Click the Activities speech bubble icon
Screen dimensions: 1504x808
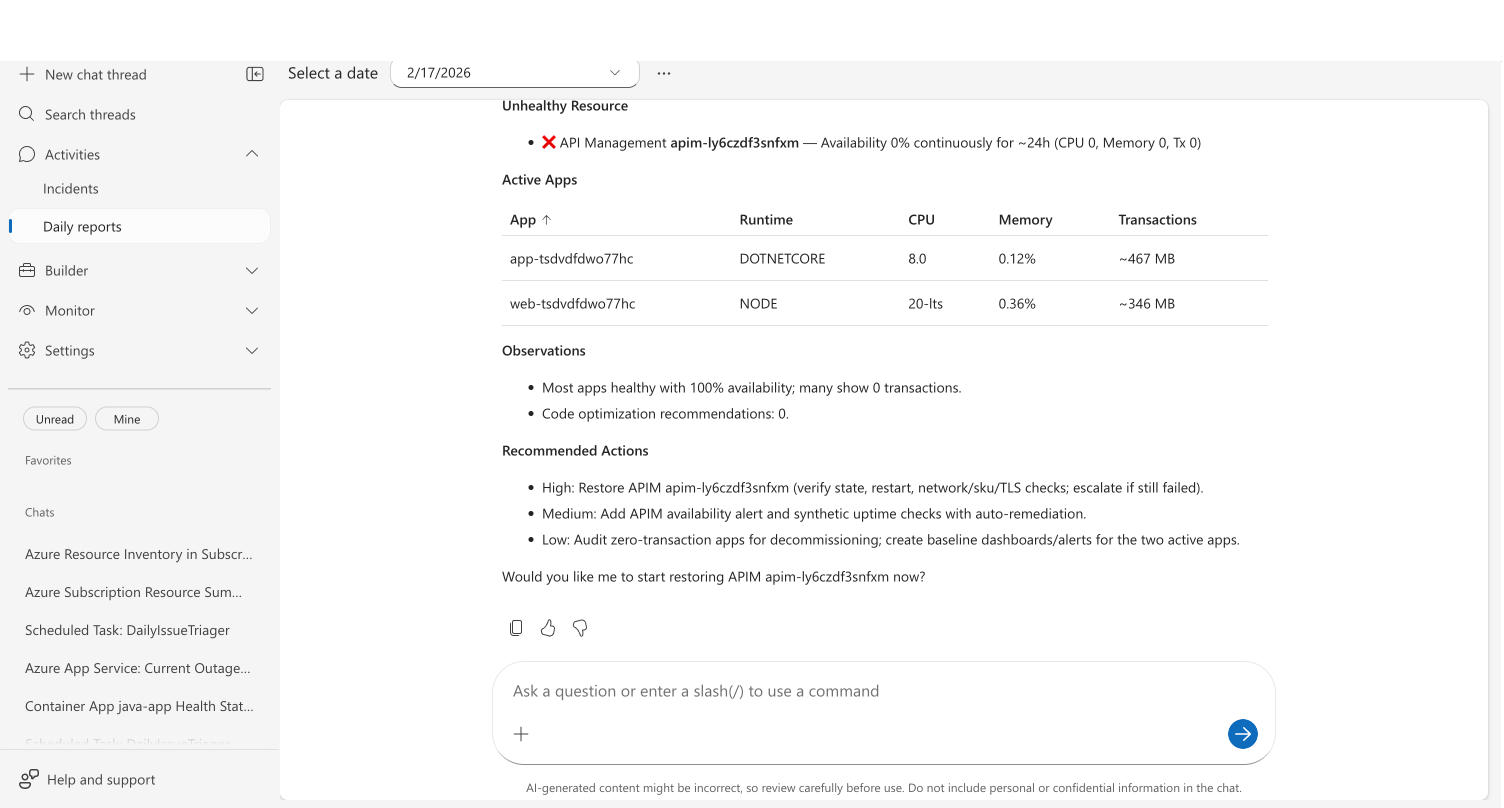click(x=27, y=154)
